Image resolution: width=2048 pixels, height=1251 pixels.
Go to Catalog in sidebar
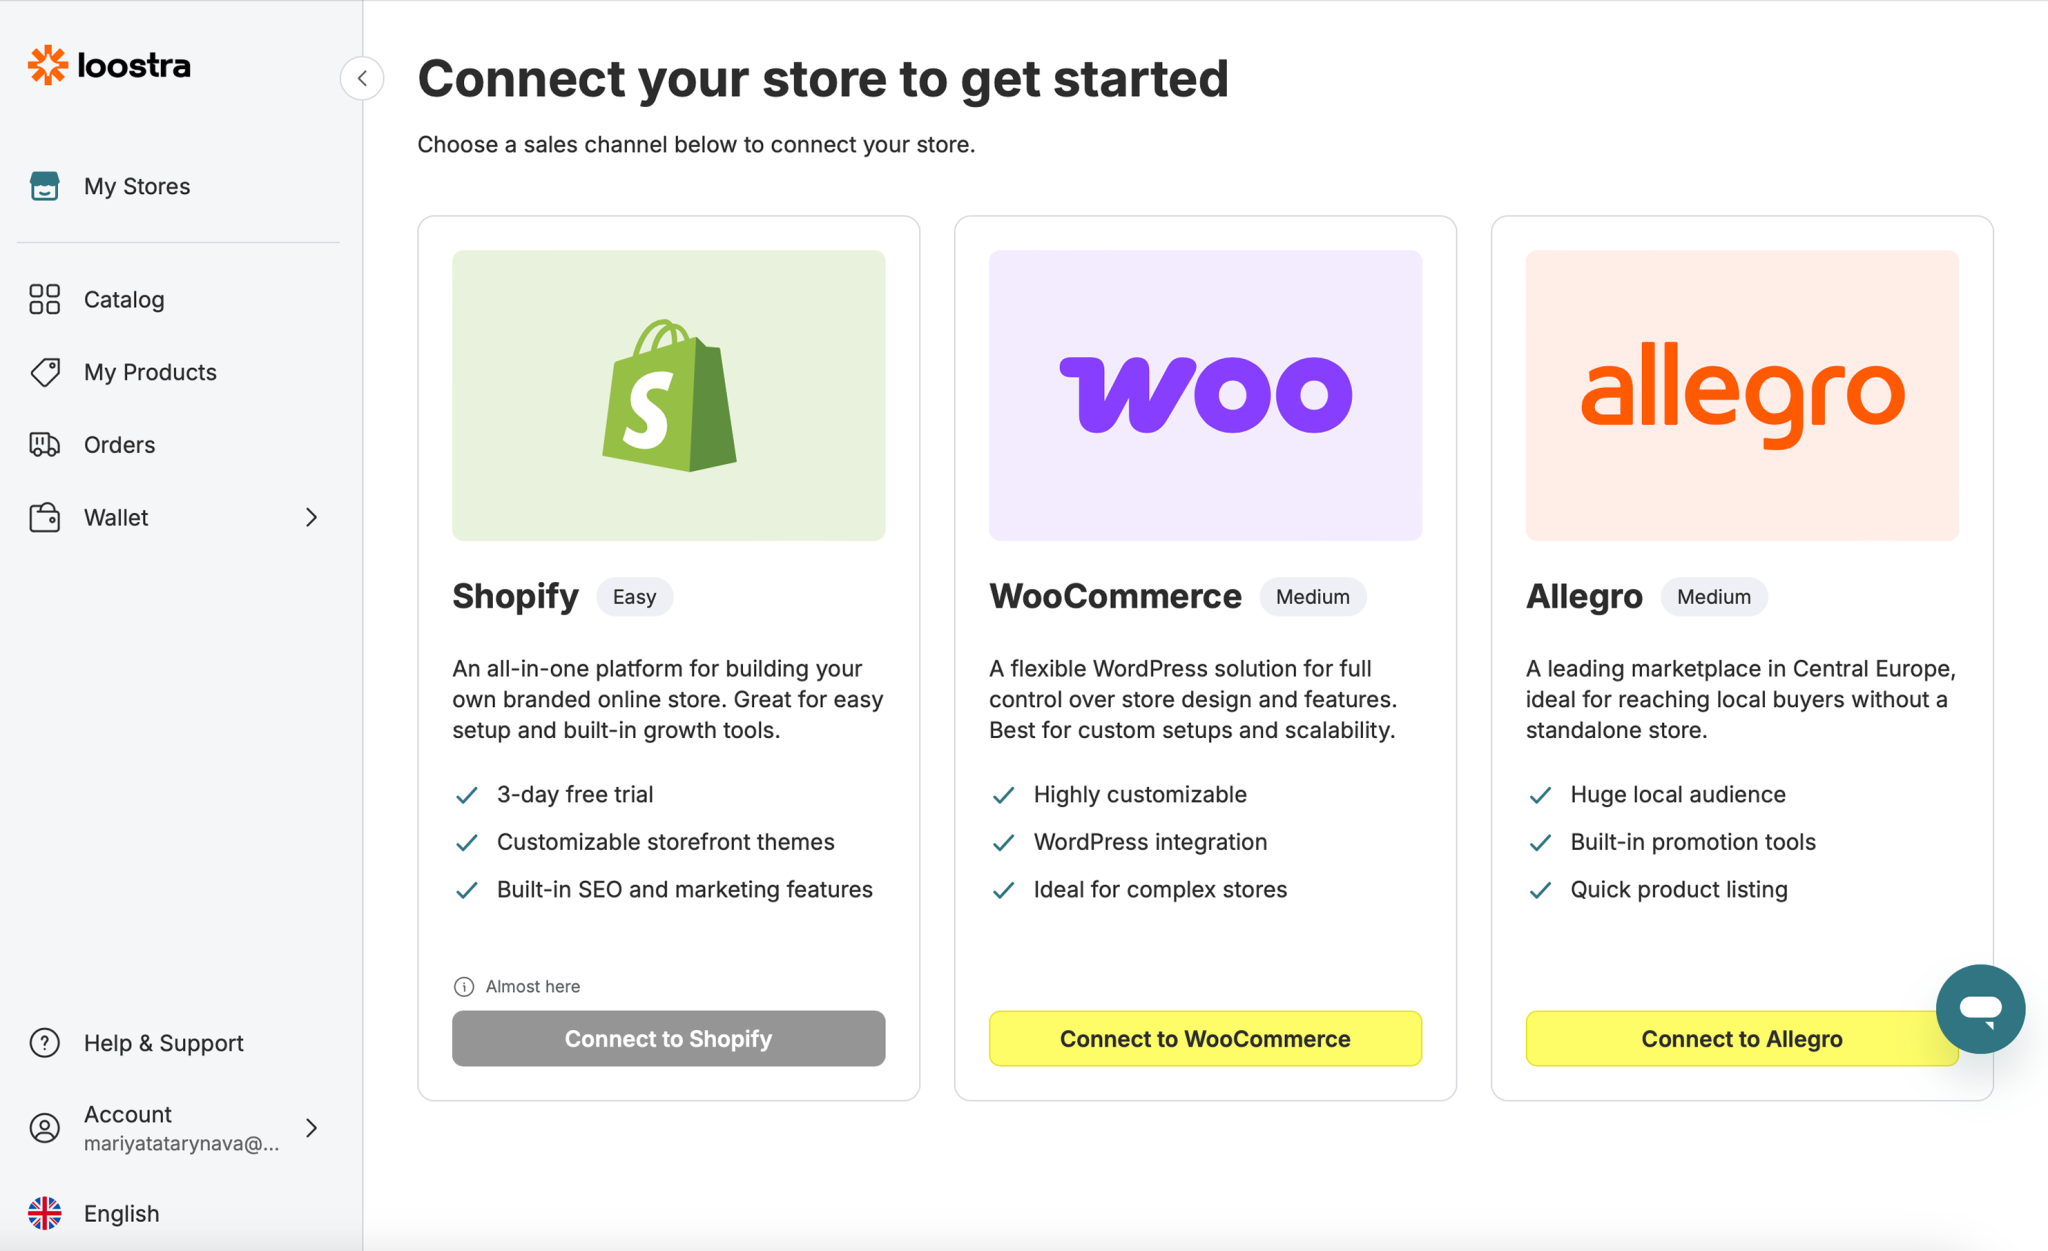tap(124, 299)
